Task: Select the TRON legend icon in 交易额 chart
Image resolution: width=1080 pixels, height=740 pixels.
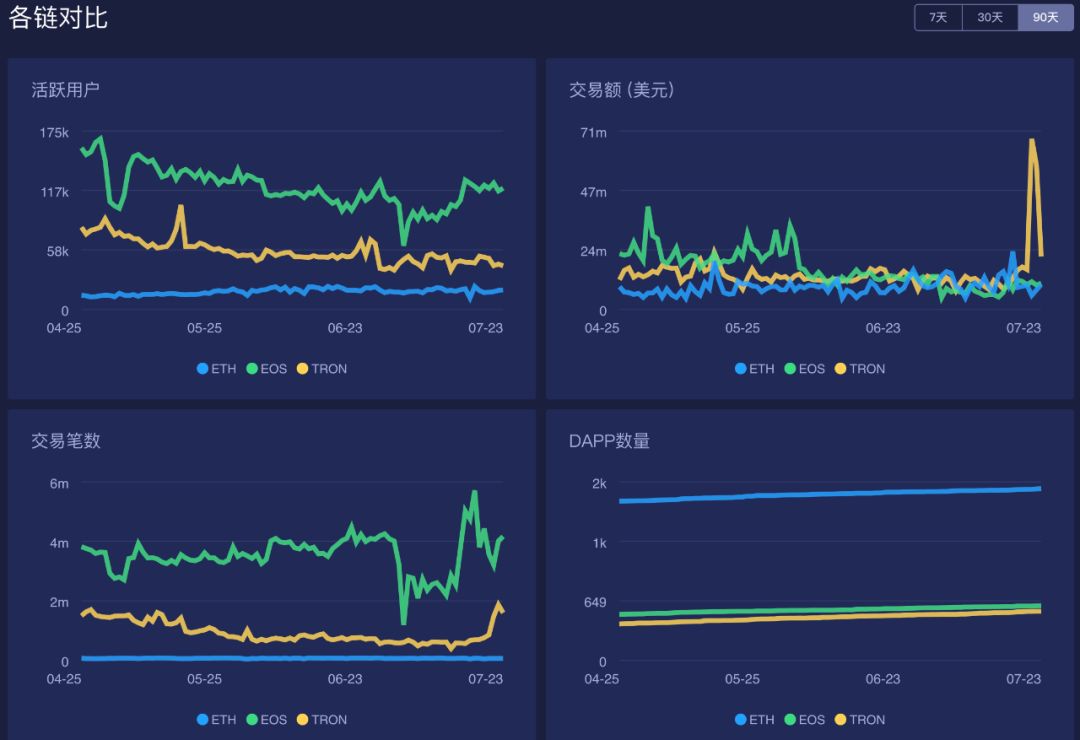Action: point(840,368)
